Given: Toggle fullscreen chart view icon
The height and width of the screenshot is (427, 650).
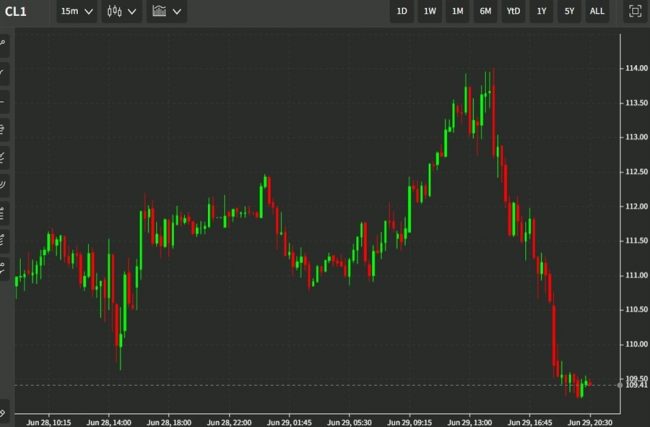Looking at the screenshot, I should point(634,12).
